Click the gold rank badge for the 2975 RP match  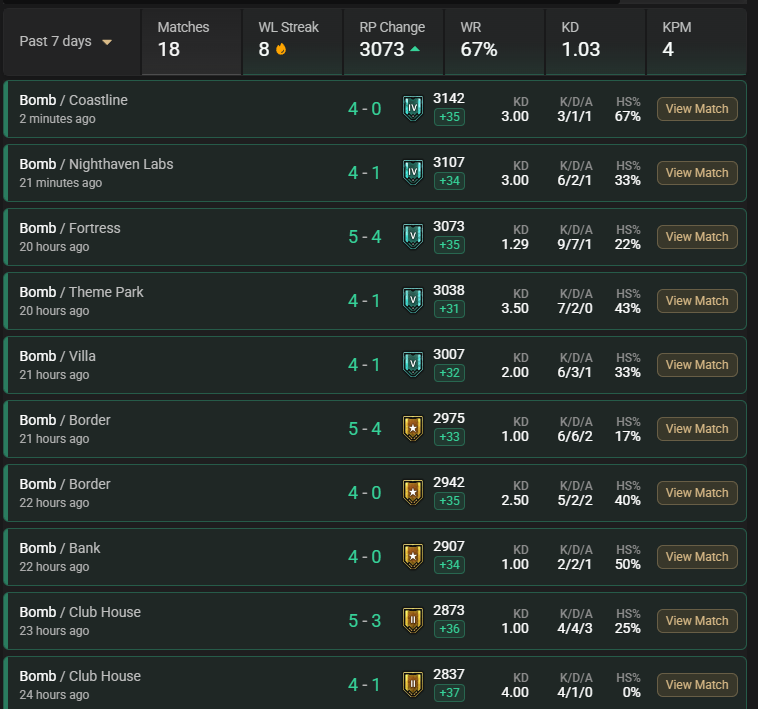(413, 429)
